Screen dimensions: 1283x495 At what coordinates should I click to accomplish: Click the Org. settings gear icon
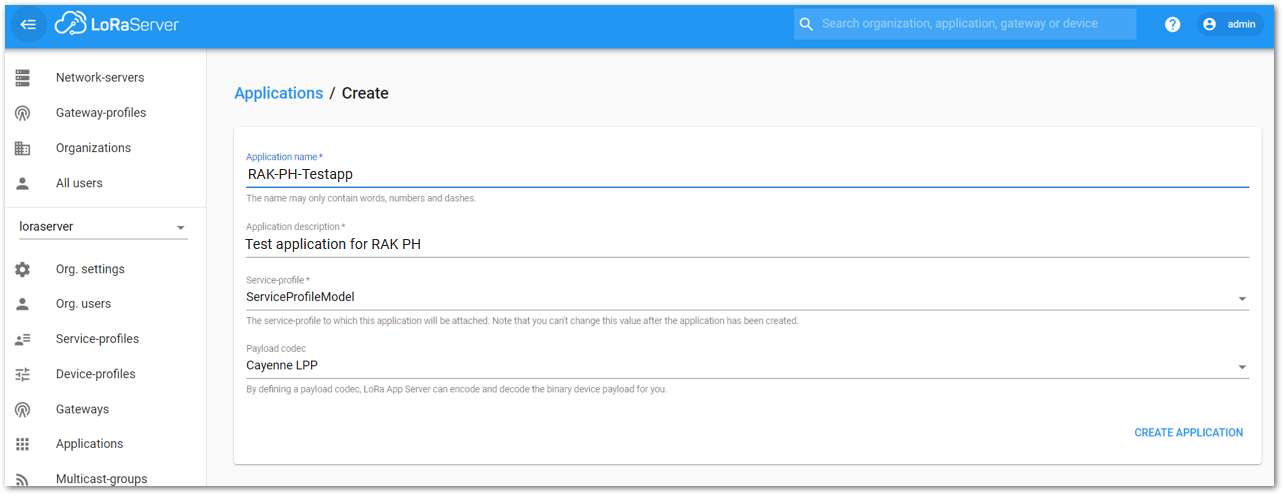23,269
